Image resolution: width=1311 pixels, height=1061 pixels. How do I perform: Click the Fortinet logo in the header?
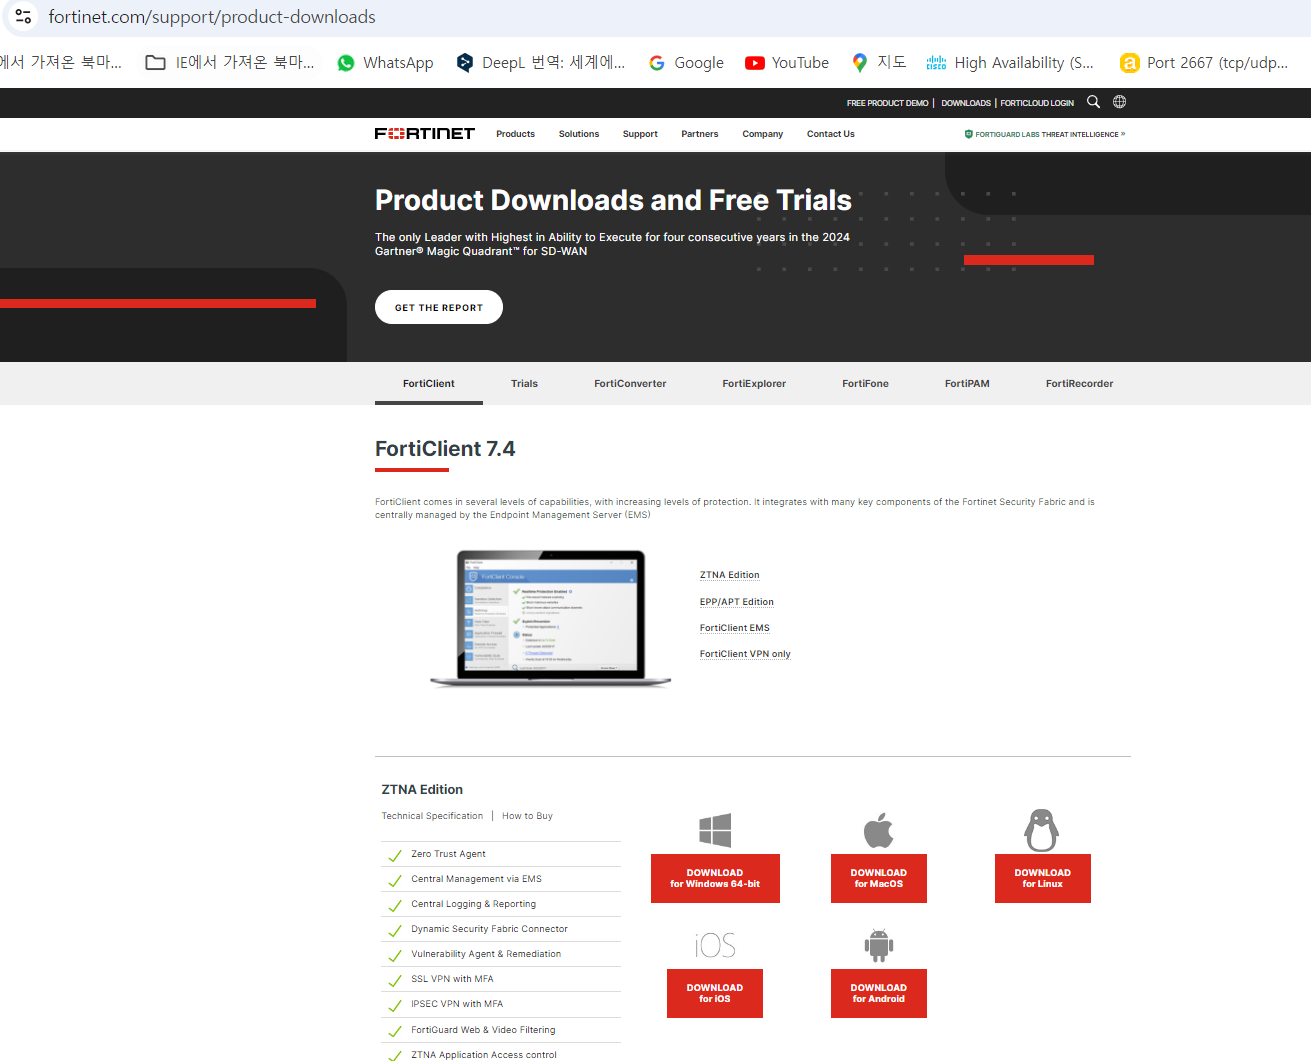tap(424, 133)
